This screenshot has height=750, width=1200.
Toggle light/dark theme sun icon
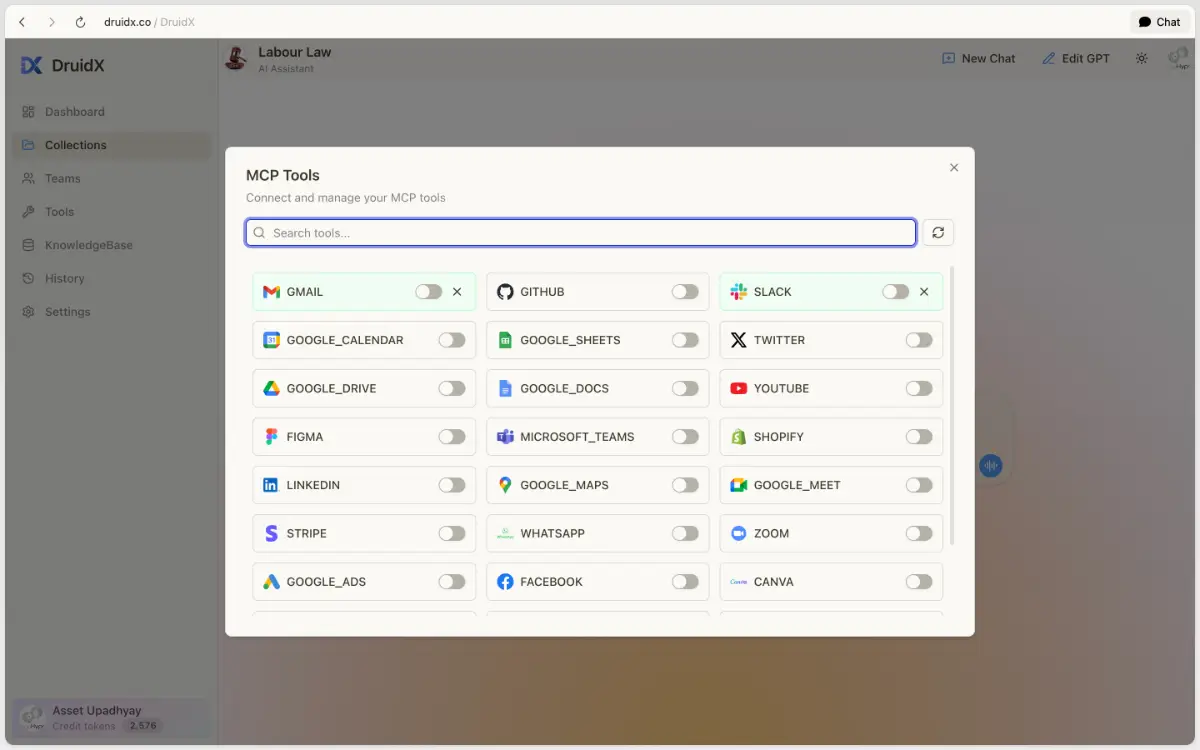point(1141,59)
